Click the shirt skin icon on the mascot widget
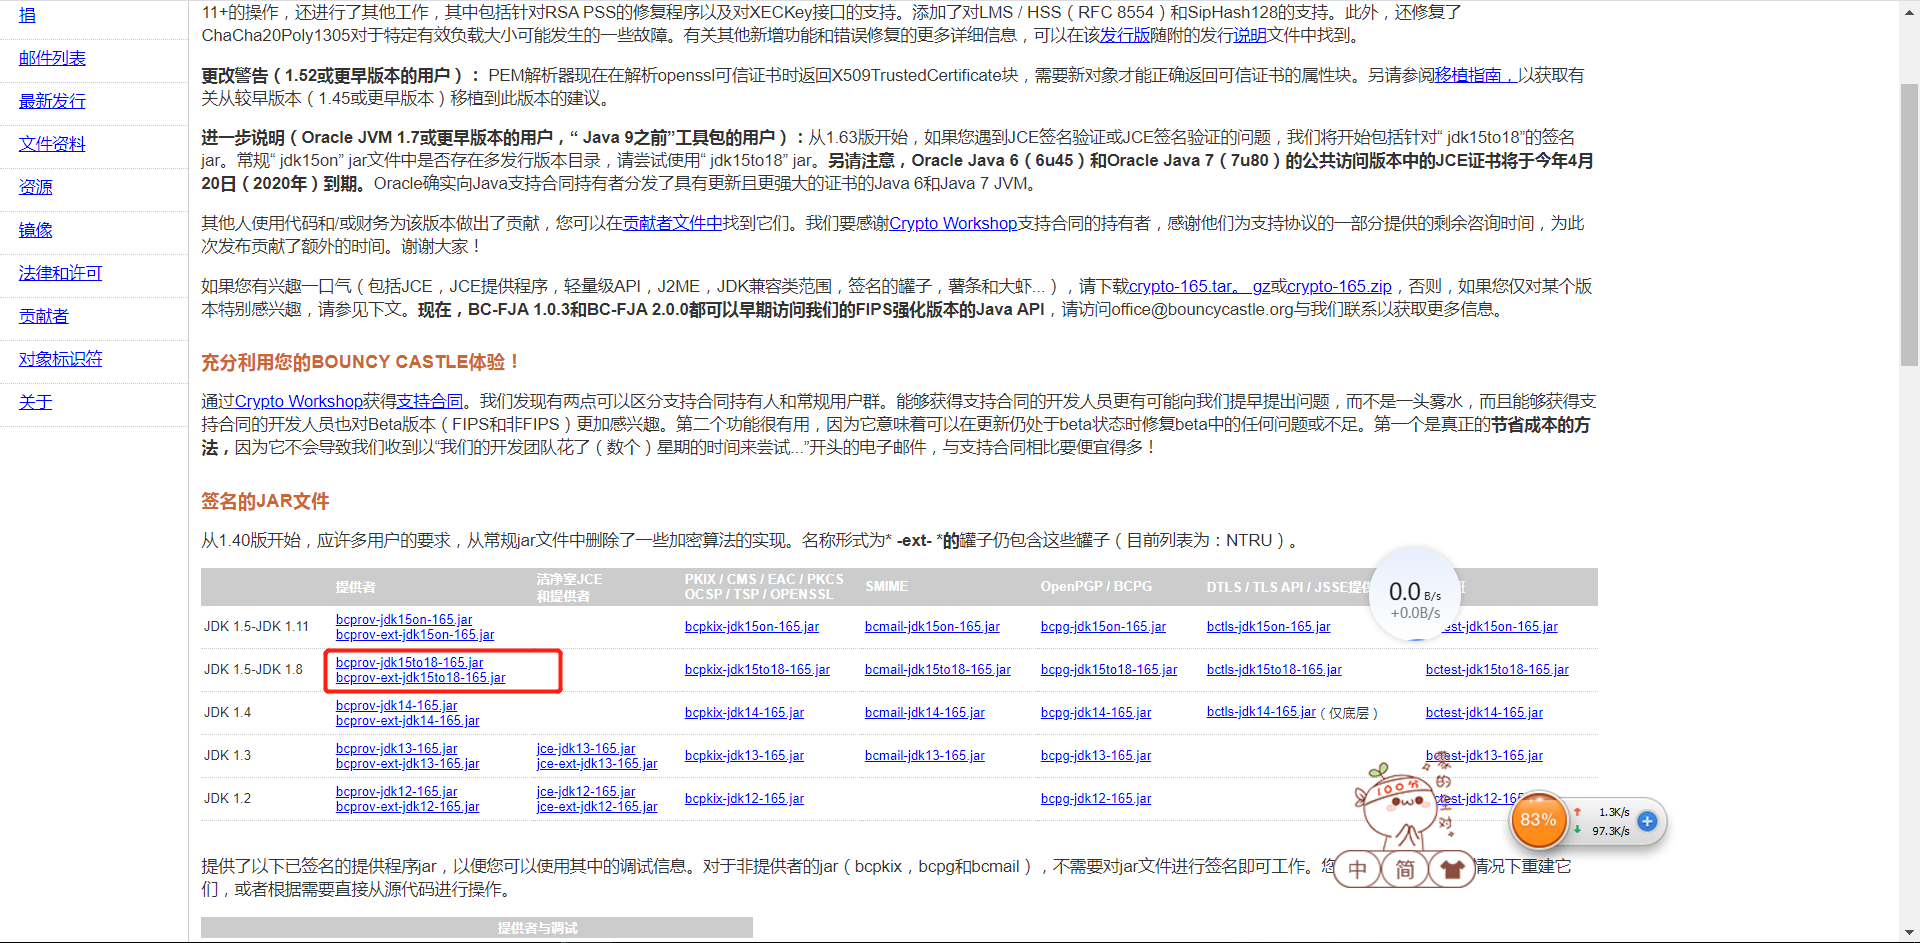 1452,869
